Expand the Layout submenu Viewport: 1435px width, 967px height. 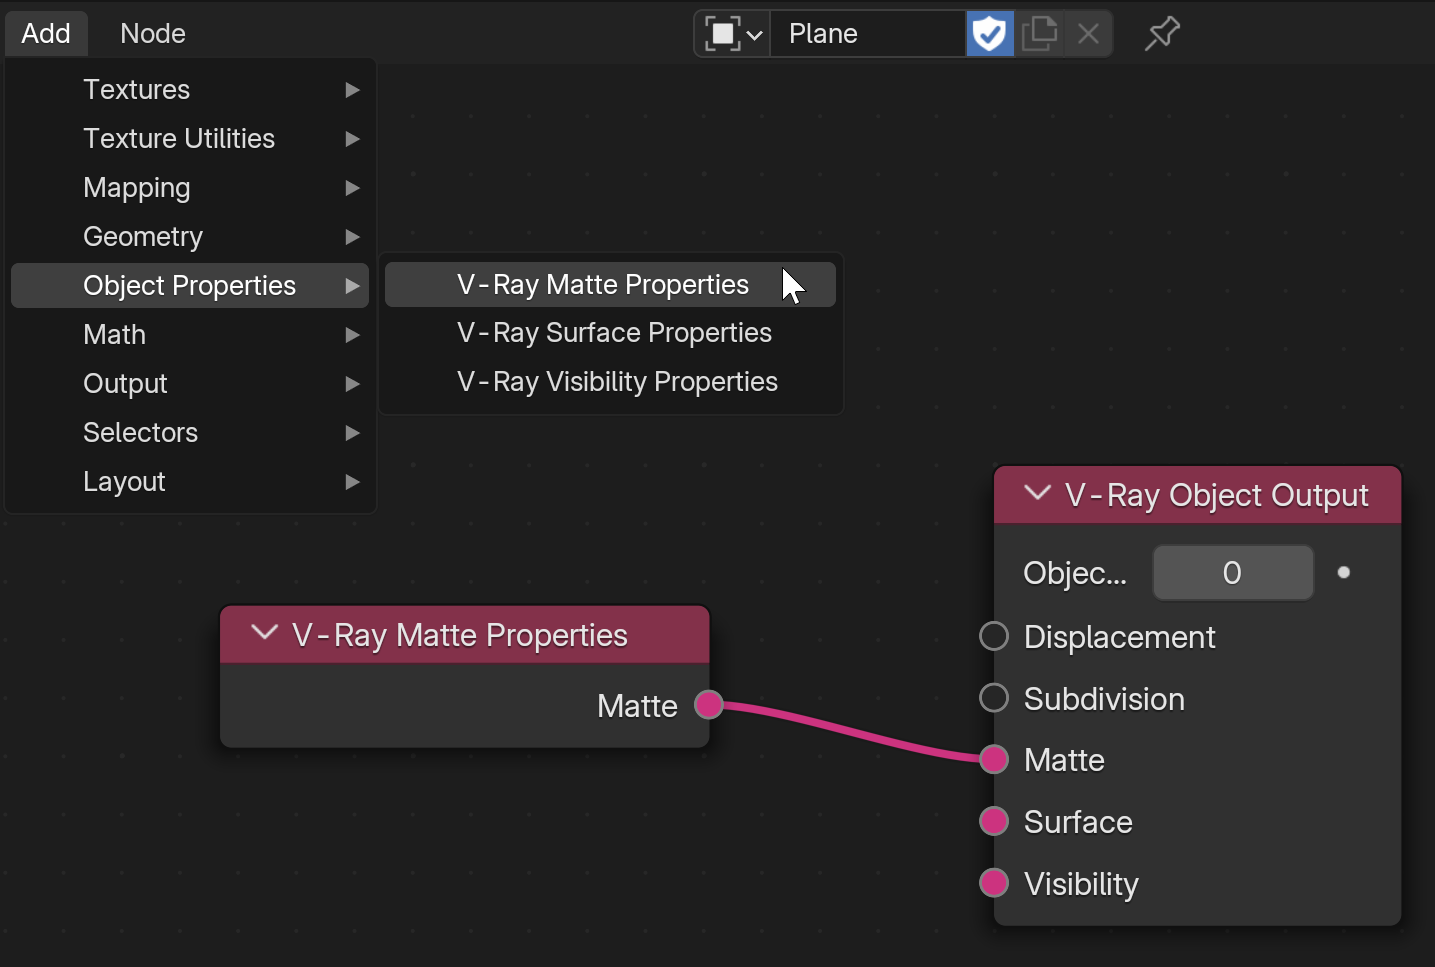pos(190,481)
